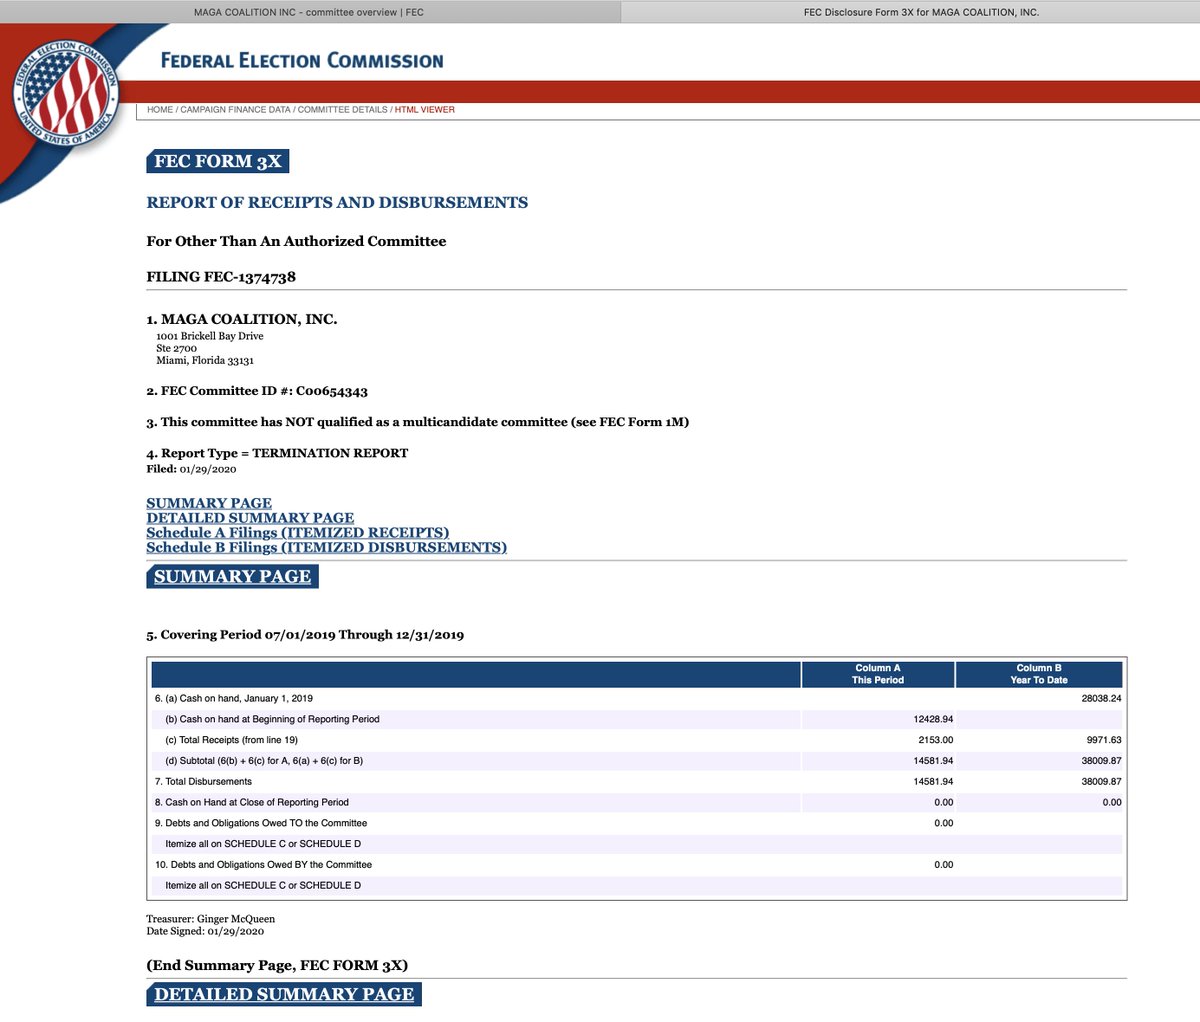Click the Date Signed 01/29/2020 text

point(205,931)
